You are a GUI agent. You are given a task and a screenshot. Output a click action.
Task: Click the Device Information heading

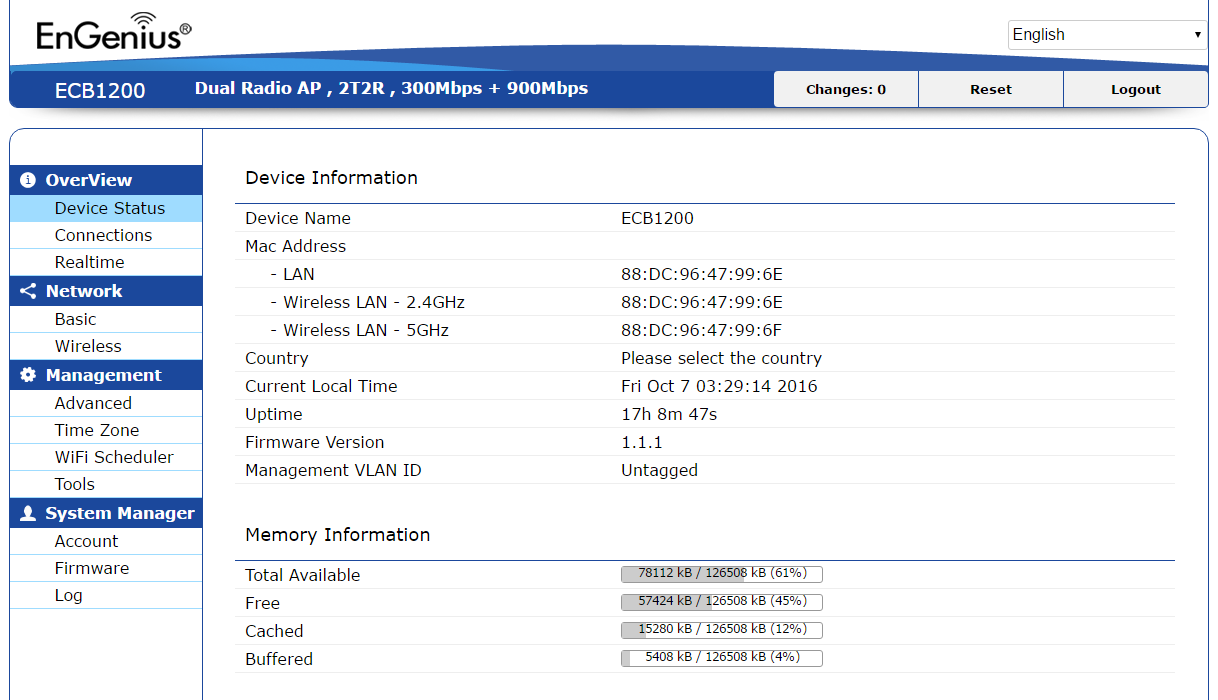332,178
